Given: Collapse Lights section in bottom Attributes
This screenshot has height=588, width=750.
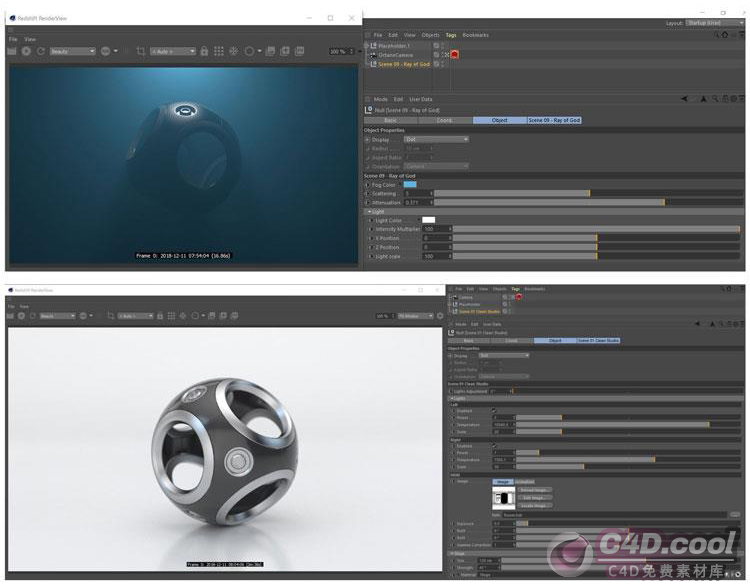Looking at the screenshot, I should coord(451,398).
